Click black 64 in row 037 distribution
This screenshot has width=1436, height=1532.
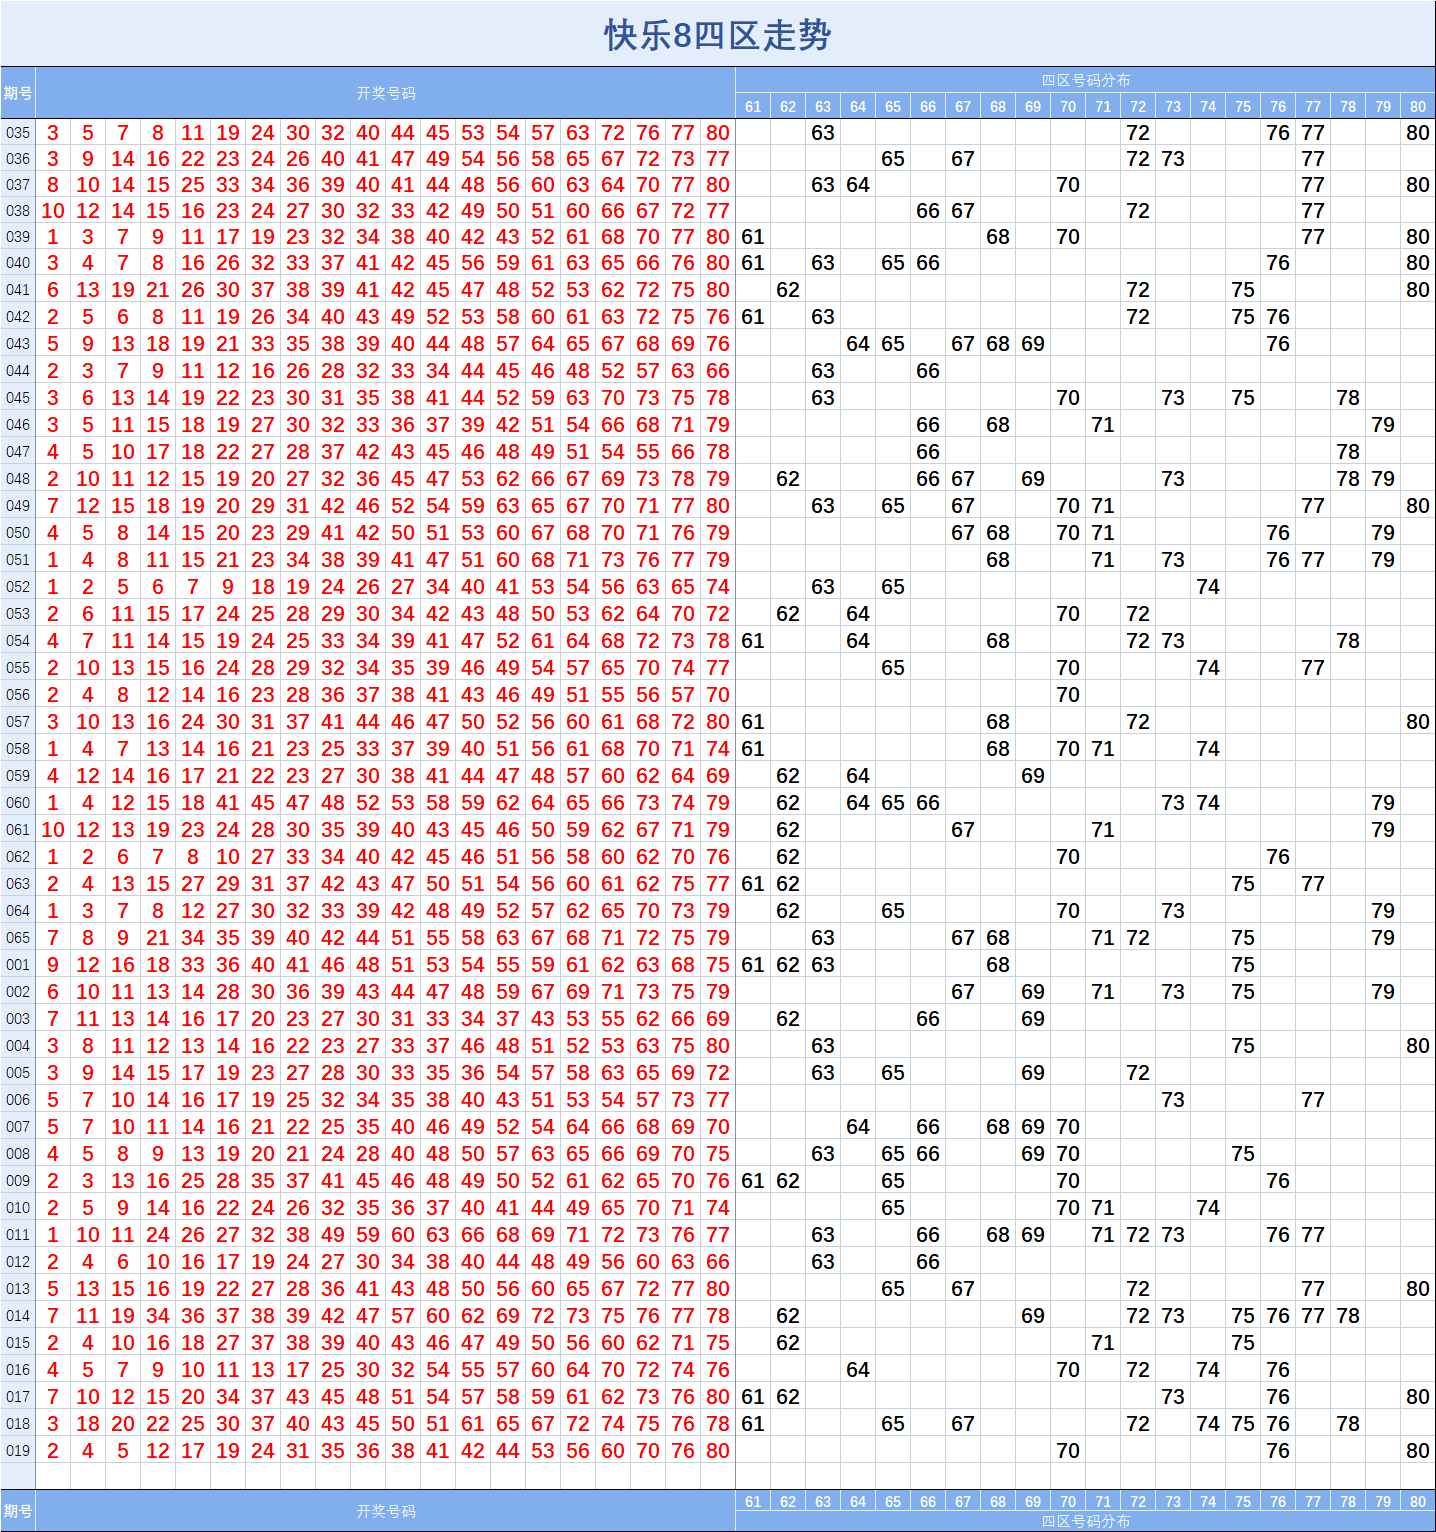coord(858,185)
